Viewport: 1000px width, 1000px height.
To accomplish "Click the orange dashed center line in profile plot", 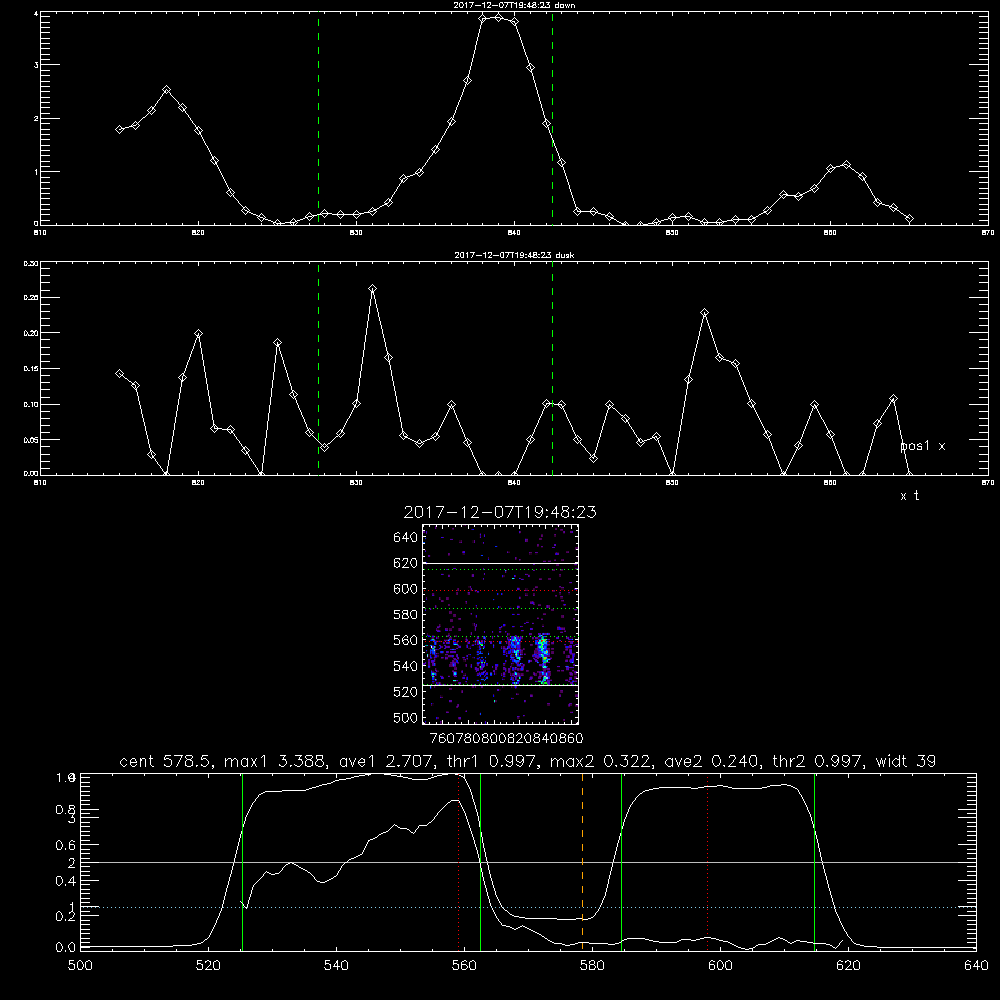I will (x=582, y=861).
